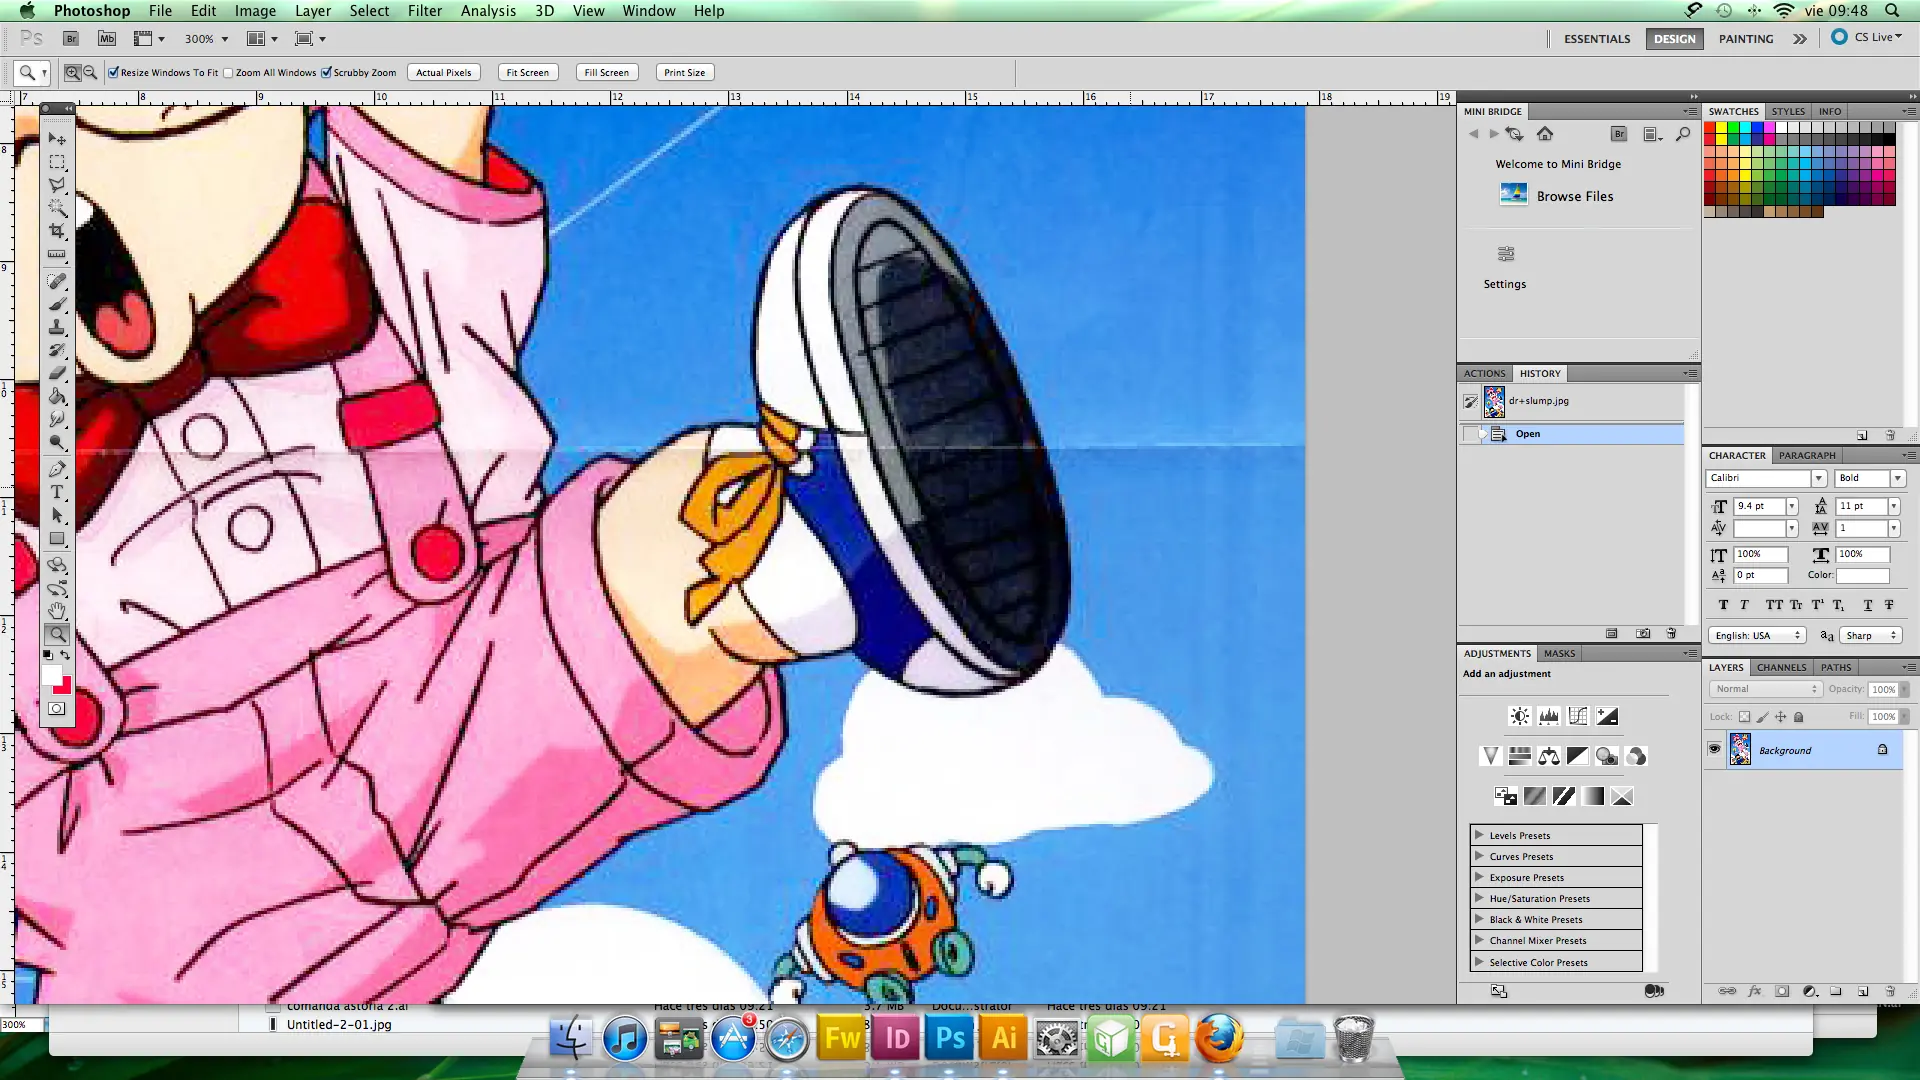Select the Pen tool
The image size is (1920, 1080).
point(57,469)
